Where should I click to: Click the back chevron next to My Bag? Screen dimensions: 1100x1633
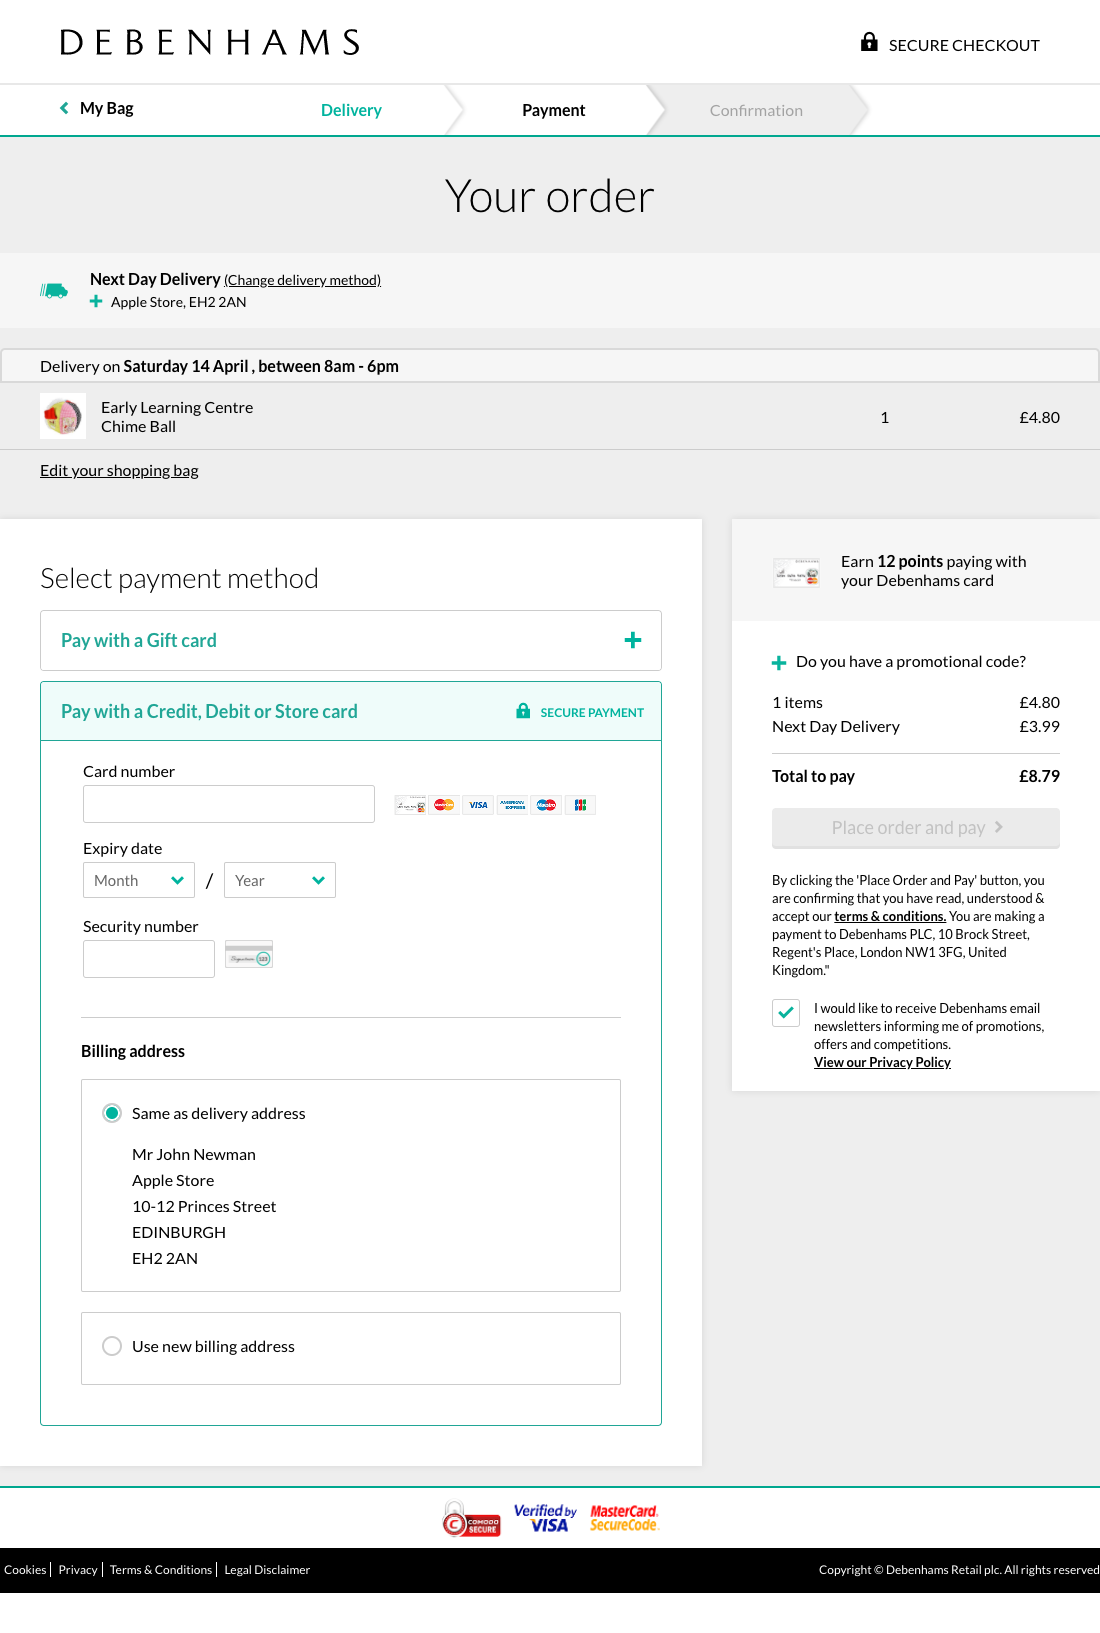(x=64, y=108)
